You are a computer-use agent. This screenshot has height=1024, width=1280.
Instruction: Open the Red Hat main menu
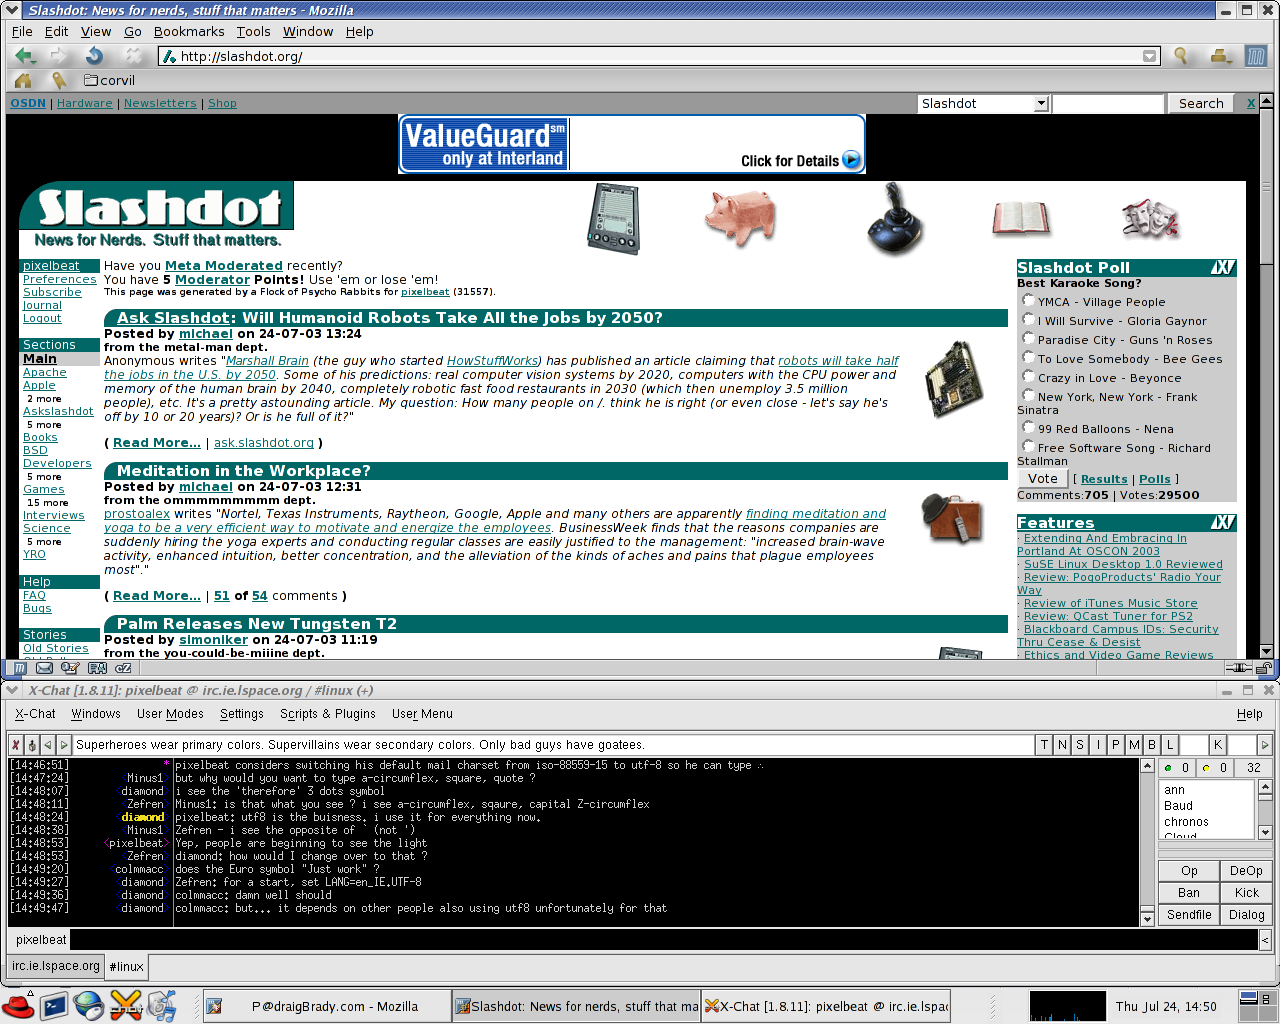18,1005
